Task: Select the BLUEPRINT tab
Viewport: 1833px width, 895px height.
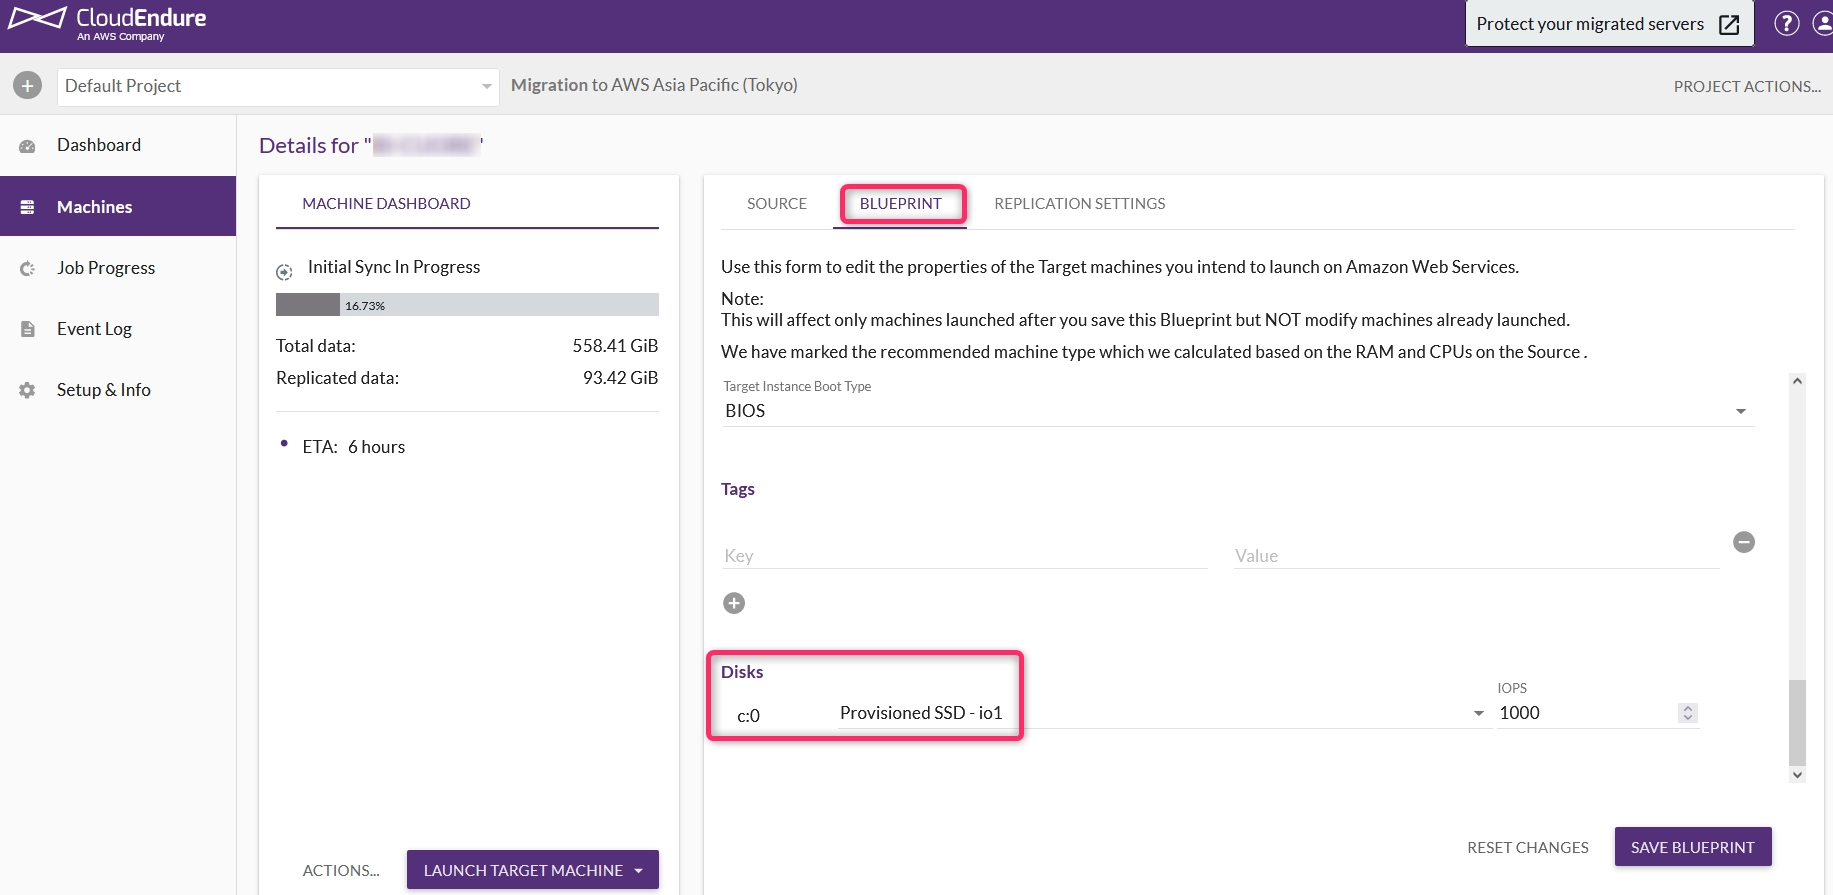Action: (x=900, y=204)
